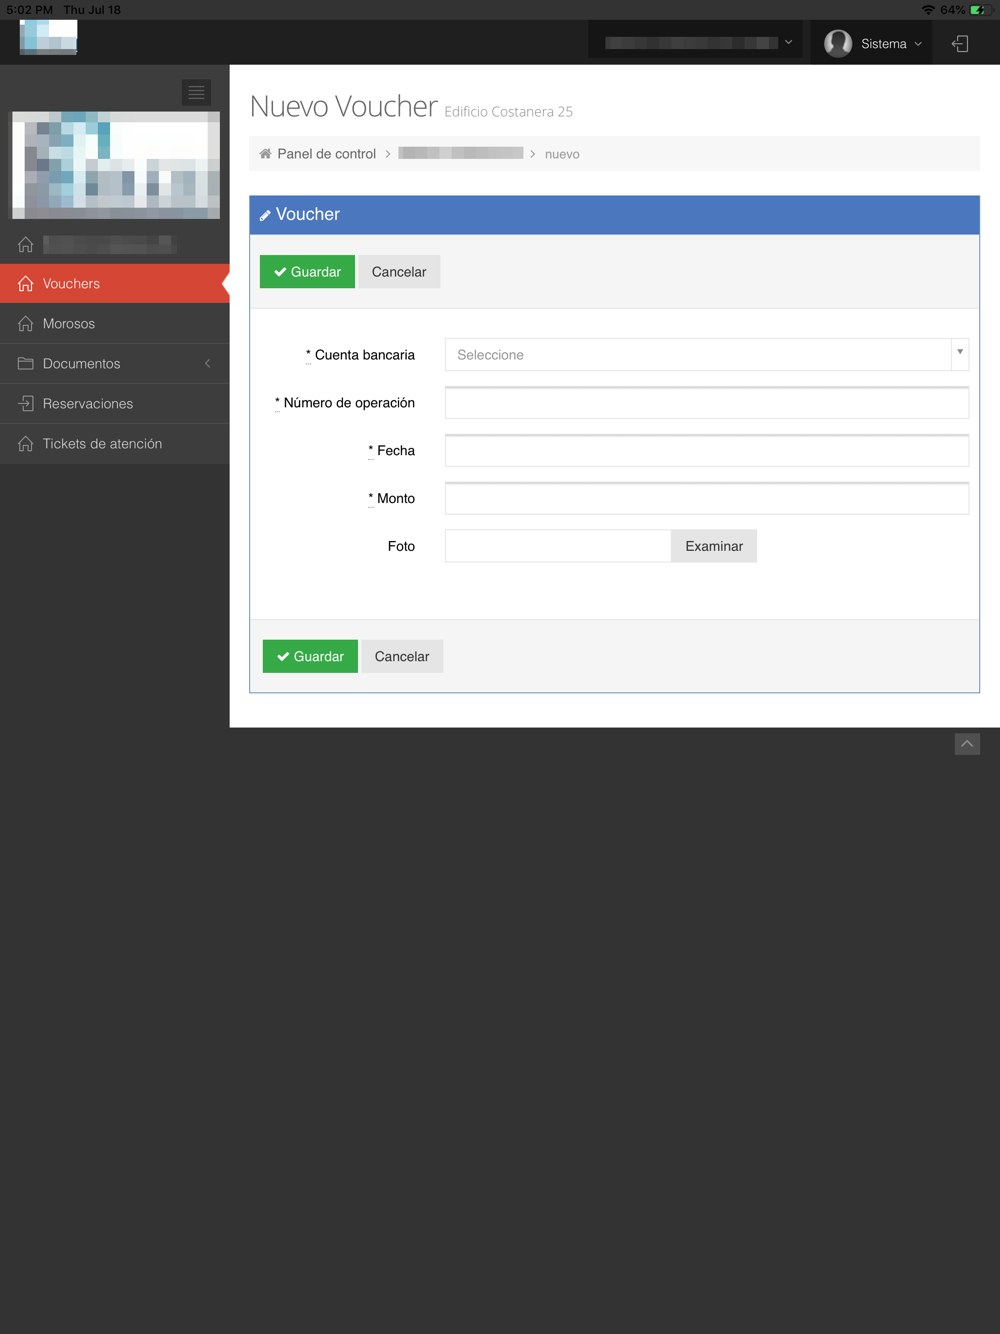Click the bottom Cancelar button
The width and height of the screenshot is (1000, 1334).
coord(402,657)
